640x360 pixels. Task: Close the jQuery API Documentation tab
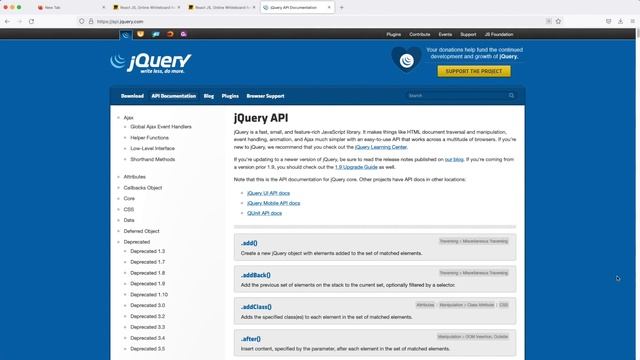click(x=329, y=7)
